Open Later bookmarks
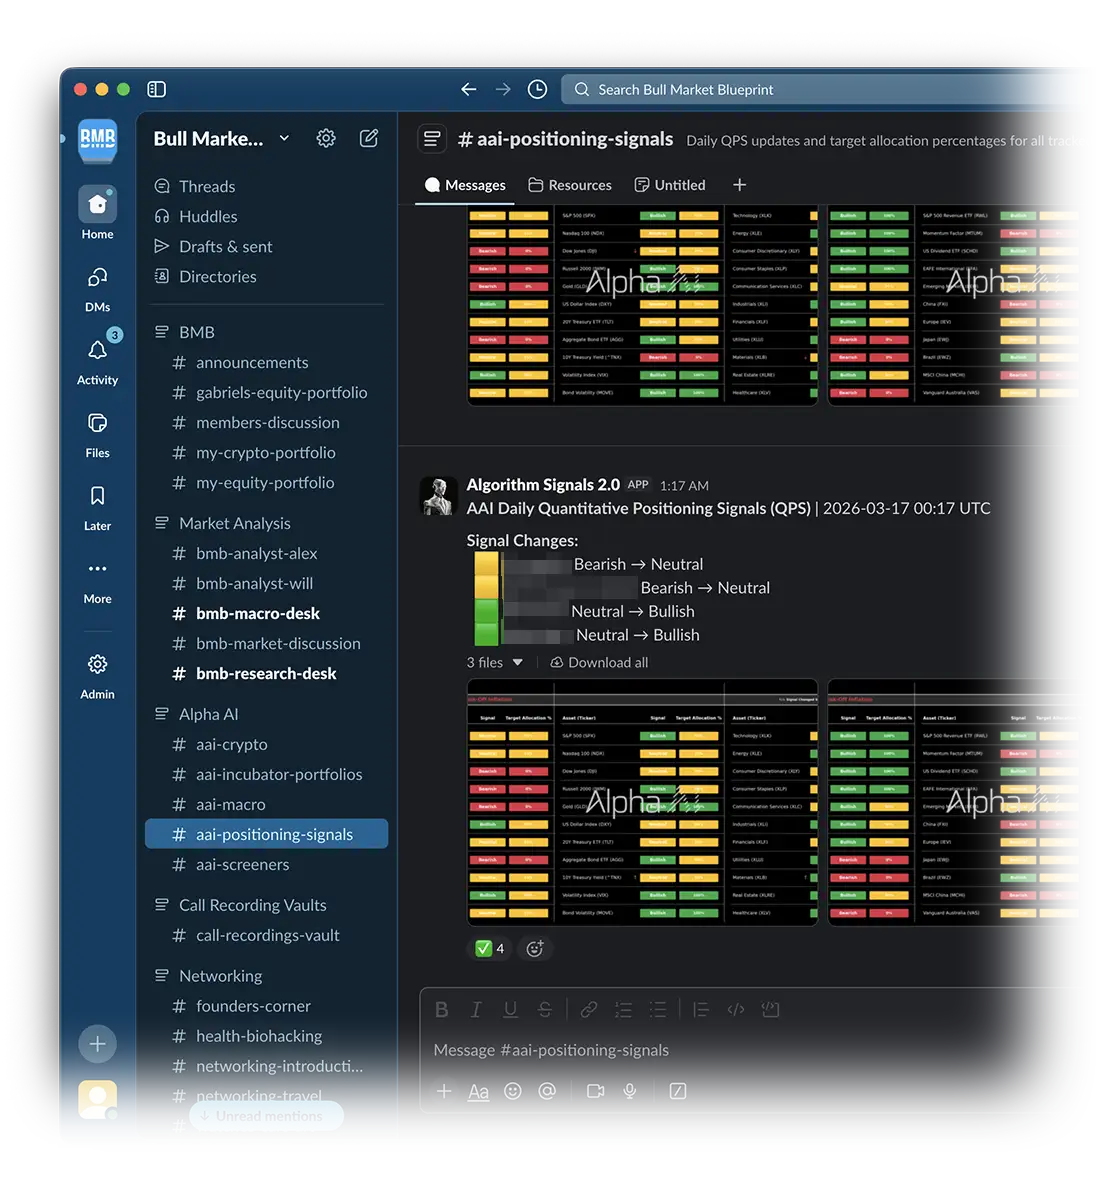The image size is (1096, 1196). (98, 508)
